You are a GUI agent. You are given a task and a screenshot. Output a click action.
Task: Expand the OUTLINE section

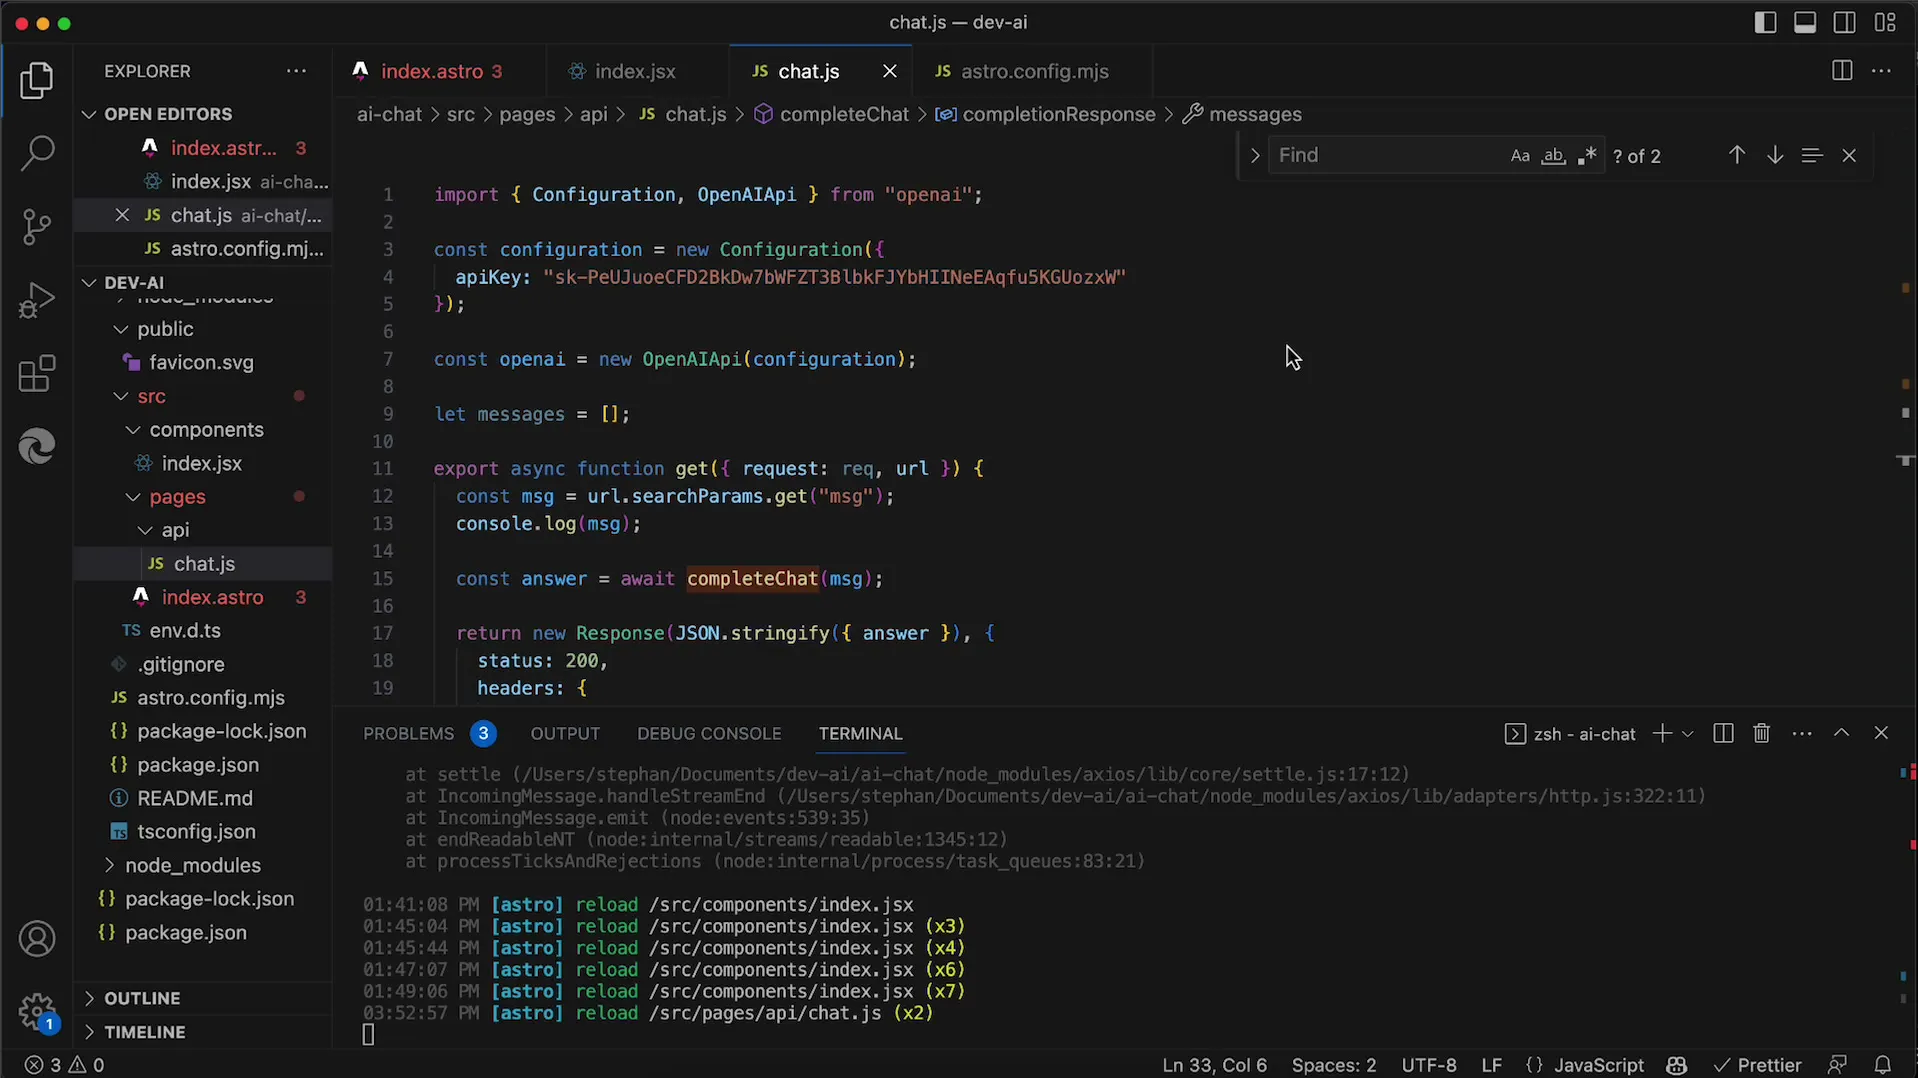click(142, 998)
